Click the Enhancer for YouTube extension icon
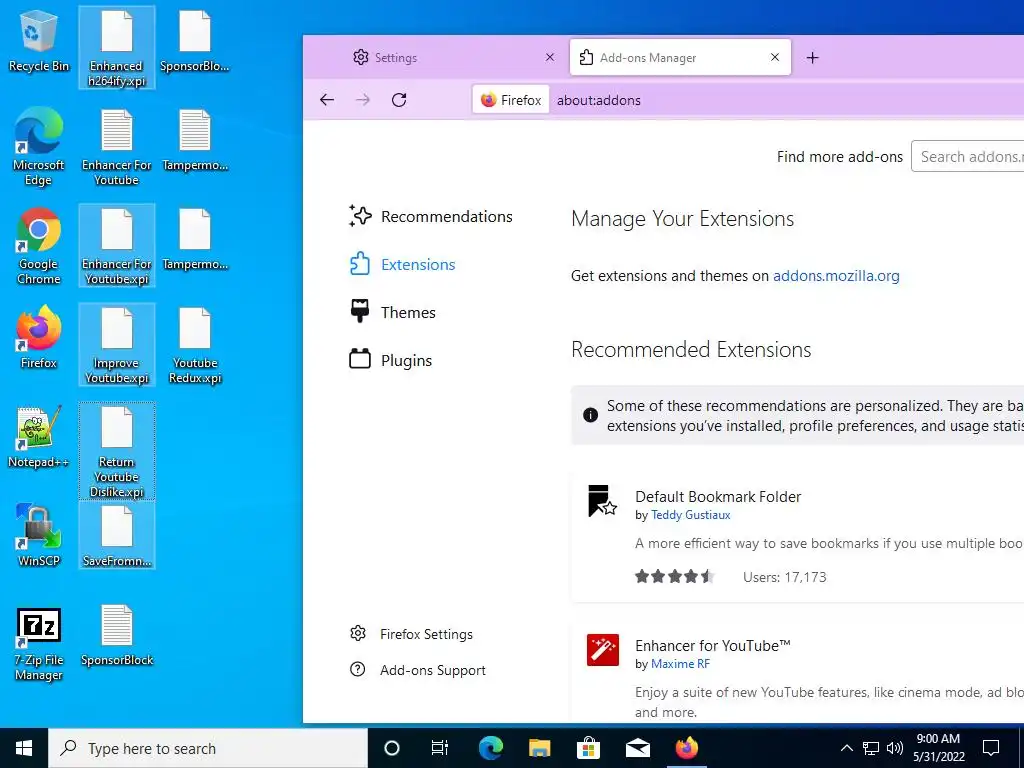Screen dimensions: 1024x768 tap(602, 650)
